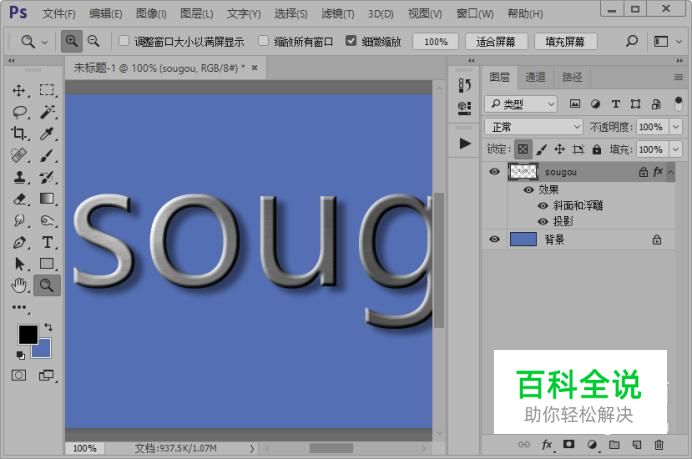Click the Fit Screen button
Screen dimensions: 692x459
(496, 41)
